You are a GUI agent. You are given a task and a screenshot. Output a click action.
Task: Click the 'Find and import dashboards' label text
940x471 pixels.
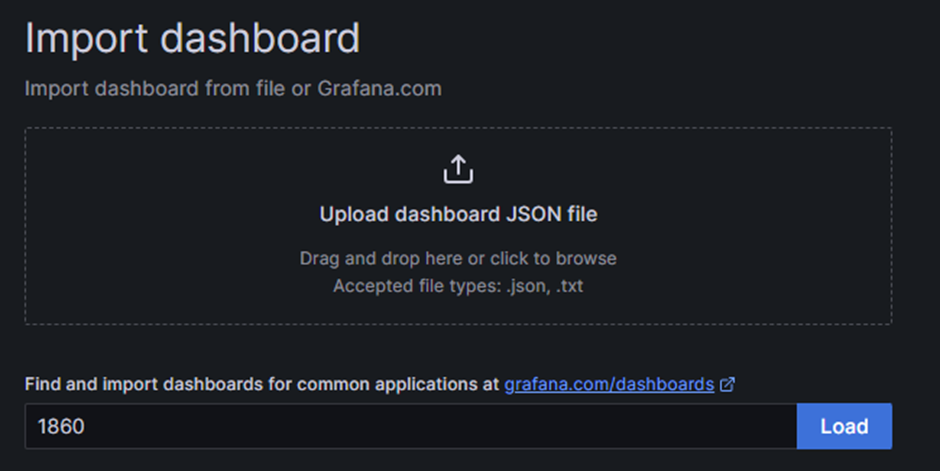pos(150,384)
